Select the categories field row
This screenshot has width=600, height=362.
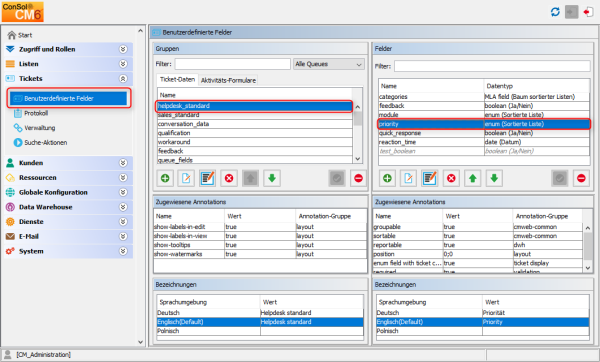(x=484, y=97)
